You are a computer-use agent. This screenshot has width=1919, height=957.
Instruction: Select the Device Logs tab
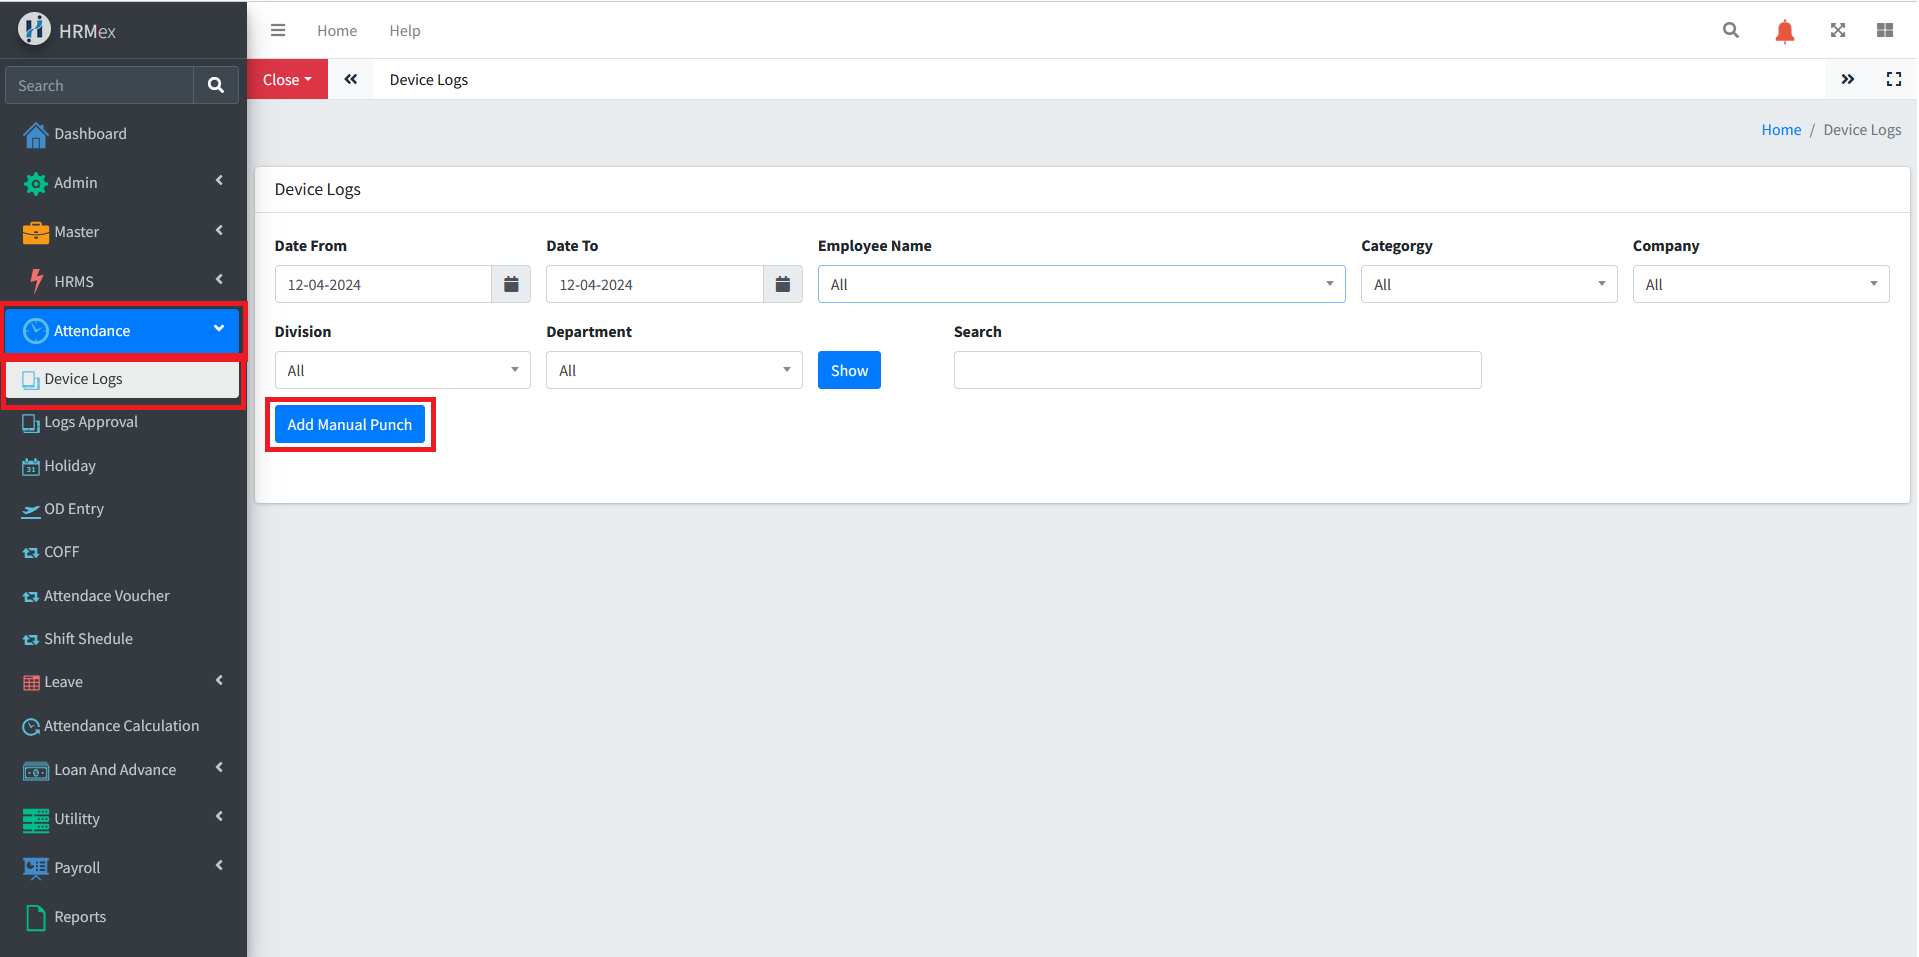tap(428, 80)
